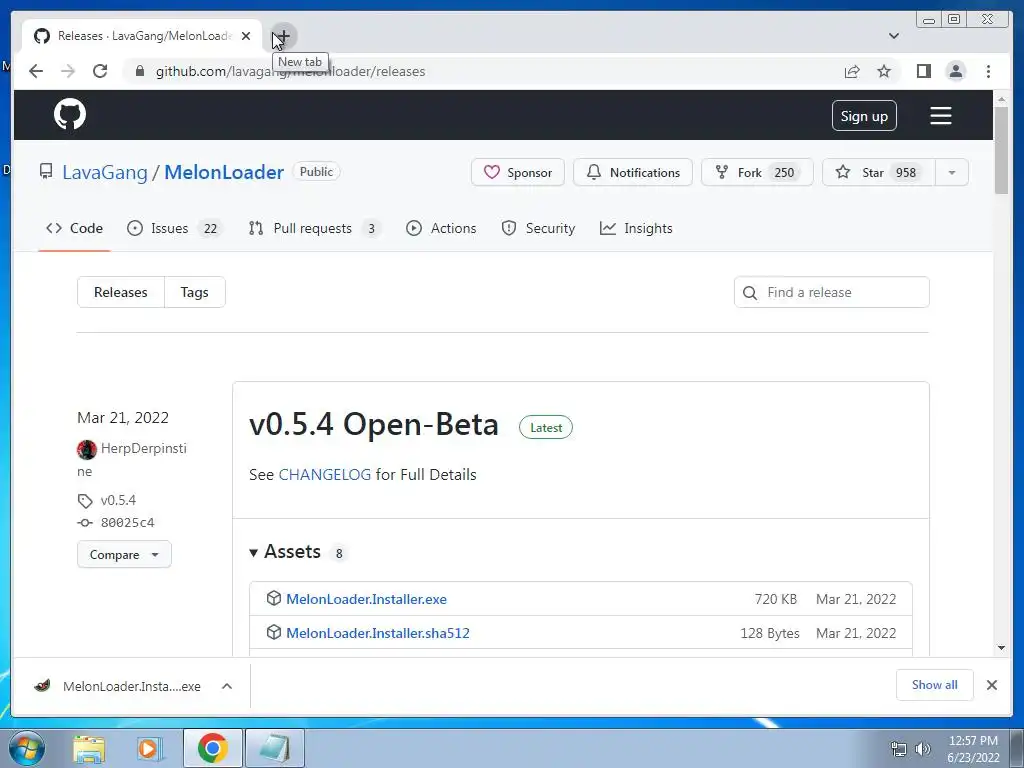Switch to Chrome taskbar button
Screen dimensions: 1024x768
[212, 748]
